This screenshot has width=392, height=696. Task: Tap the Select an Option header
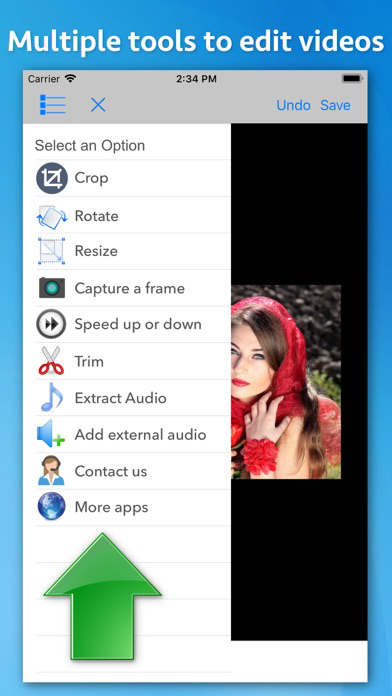click(x=90, y=146)
